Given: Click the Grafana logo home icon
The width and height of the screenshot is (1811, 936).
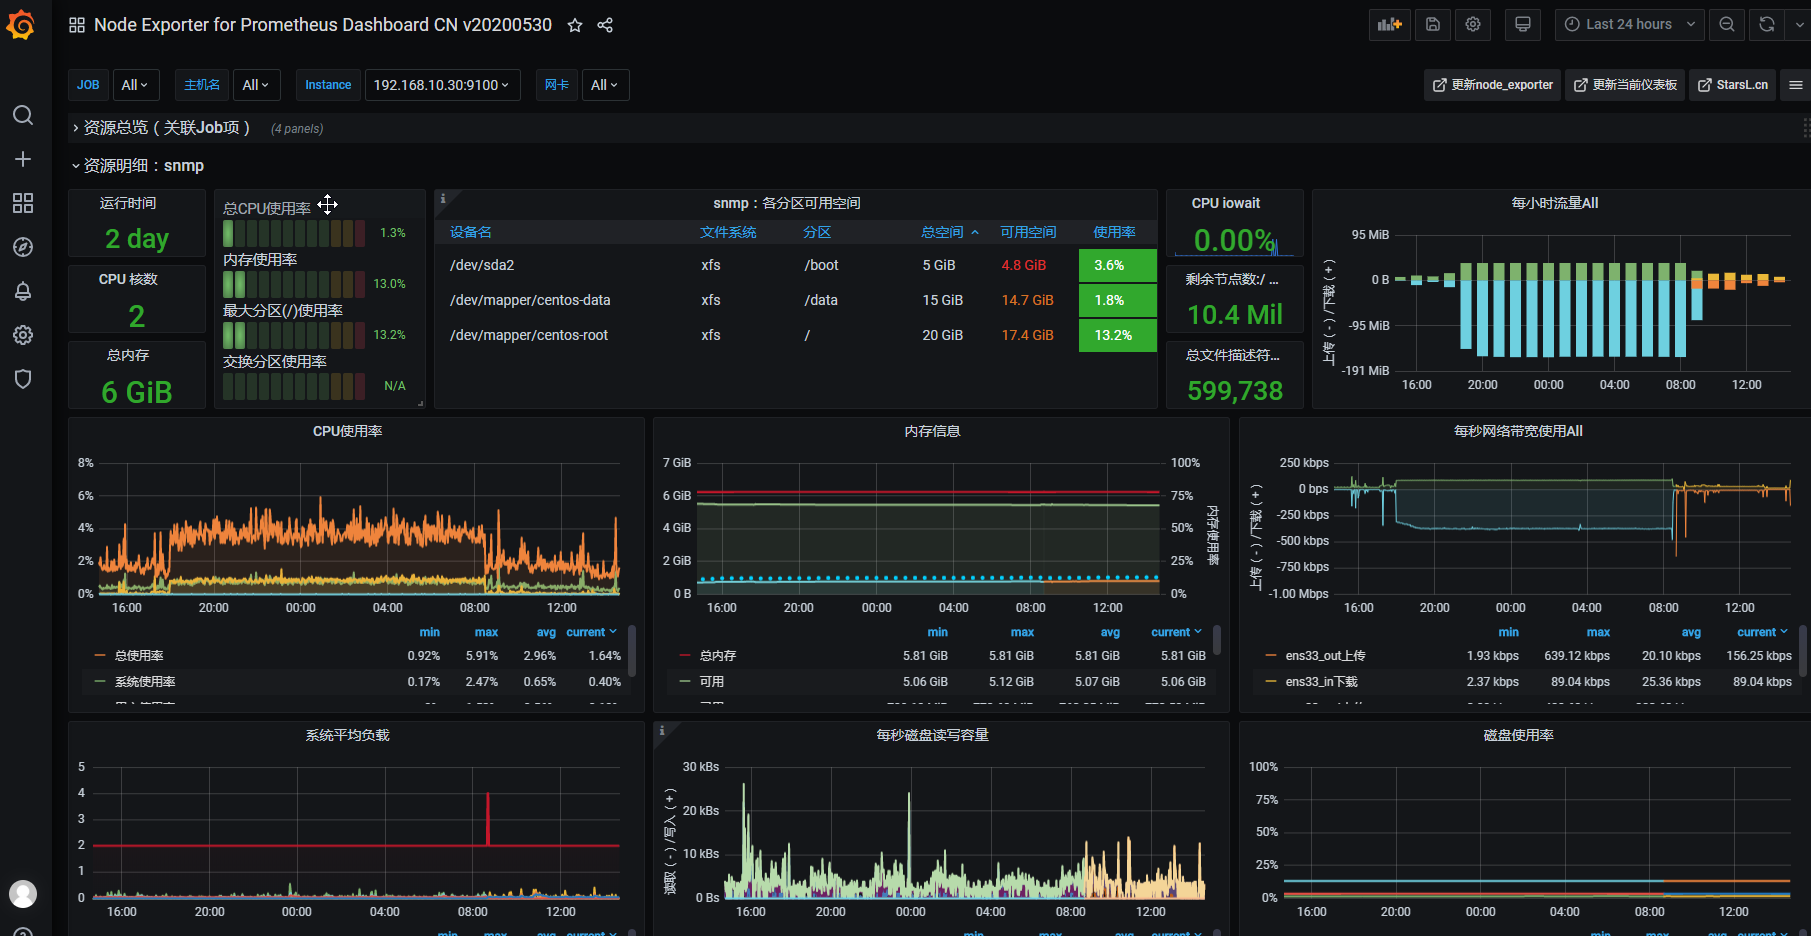Looking at the screenshot, I should (21, 24).
